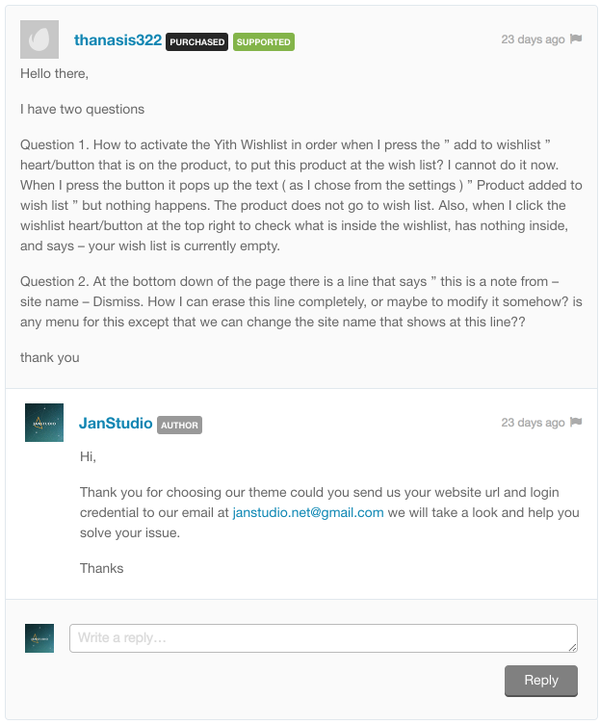This screenshot has height=724, width=600.
Task: Click the 'Question 2' paragraph about Dismiss line
Action: coord(301,302)
